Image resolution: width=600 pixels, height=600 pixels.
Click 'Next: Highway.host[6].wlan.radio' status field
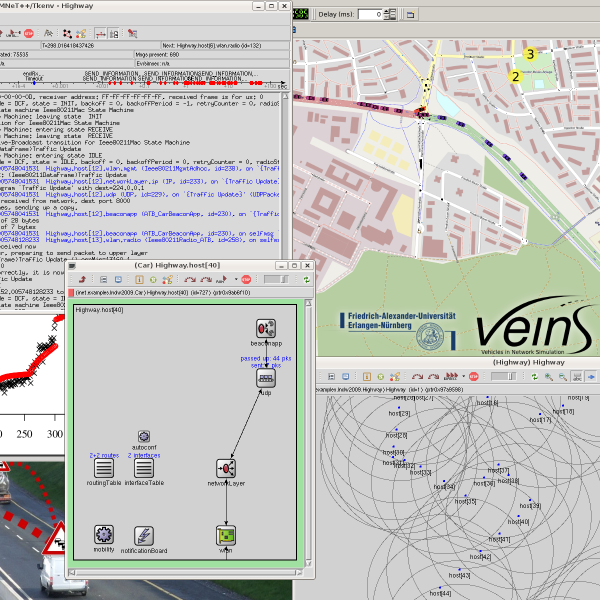coord(225,46)
